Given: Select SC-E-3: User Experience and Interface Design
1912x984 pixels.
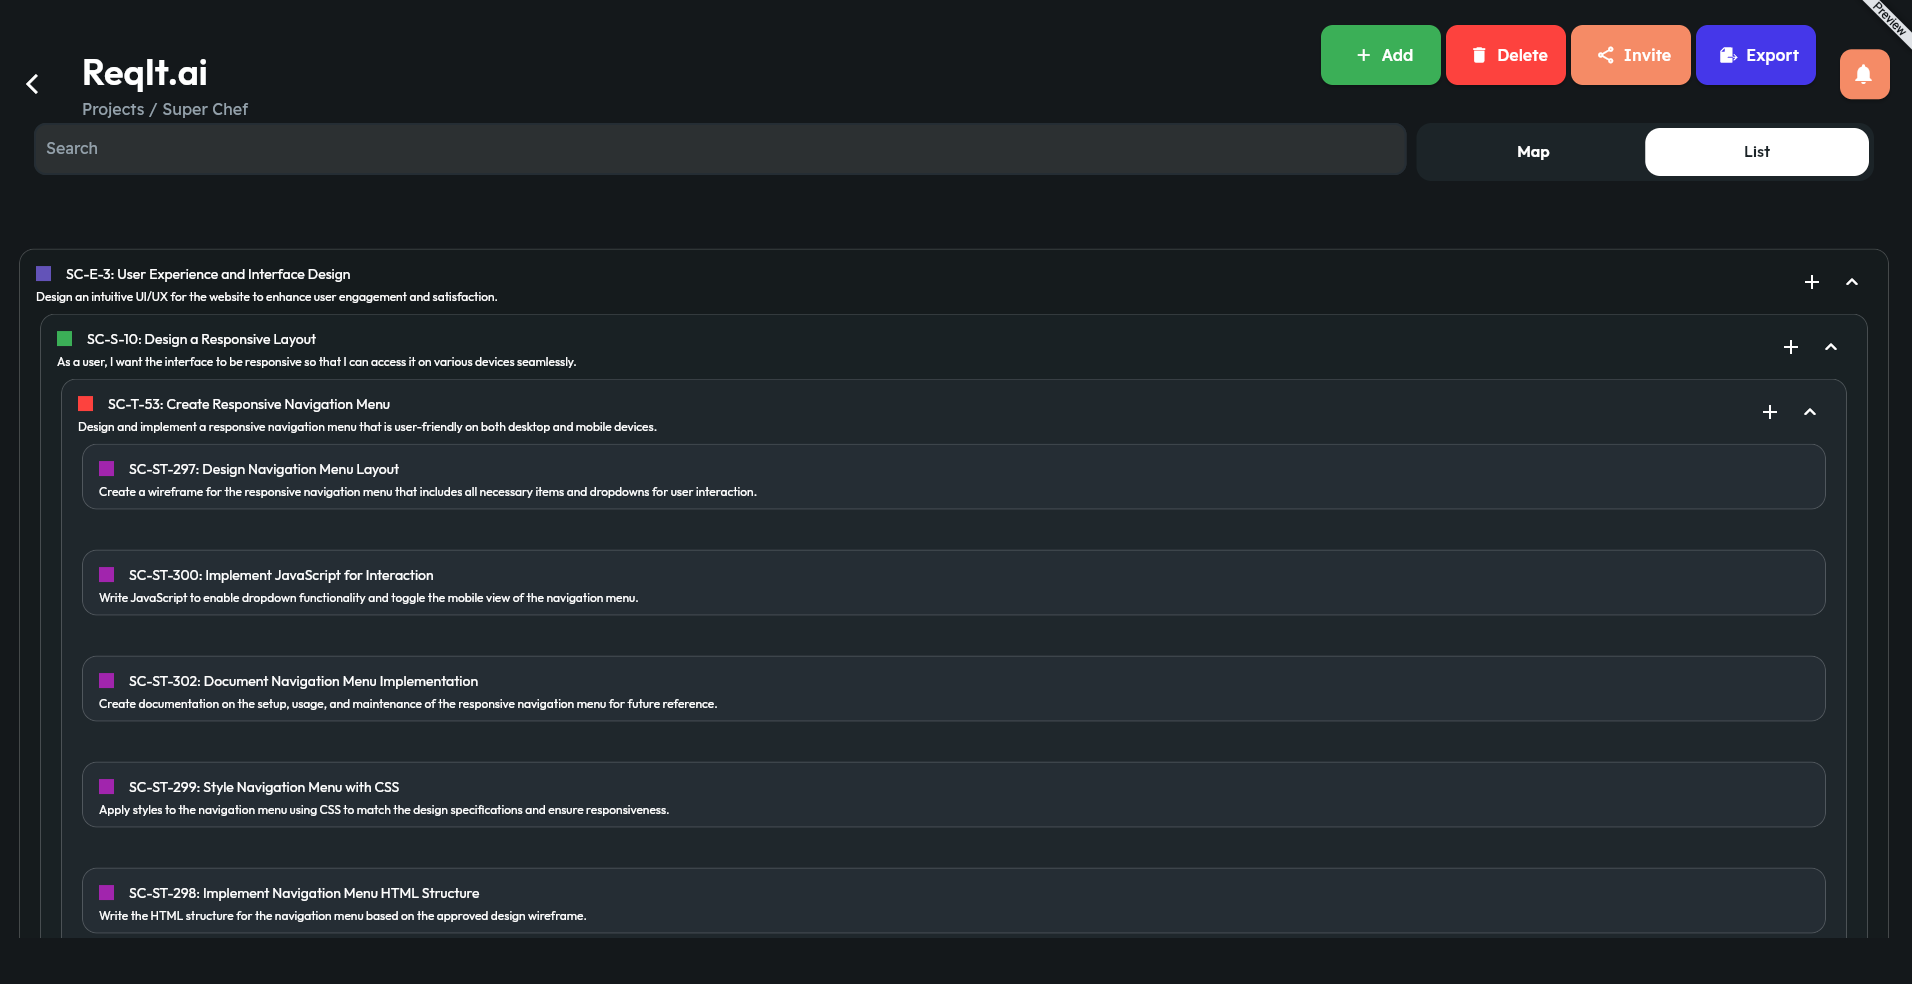Looking at the screenshot, I should click(208, 274).
